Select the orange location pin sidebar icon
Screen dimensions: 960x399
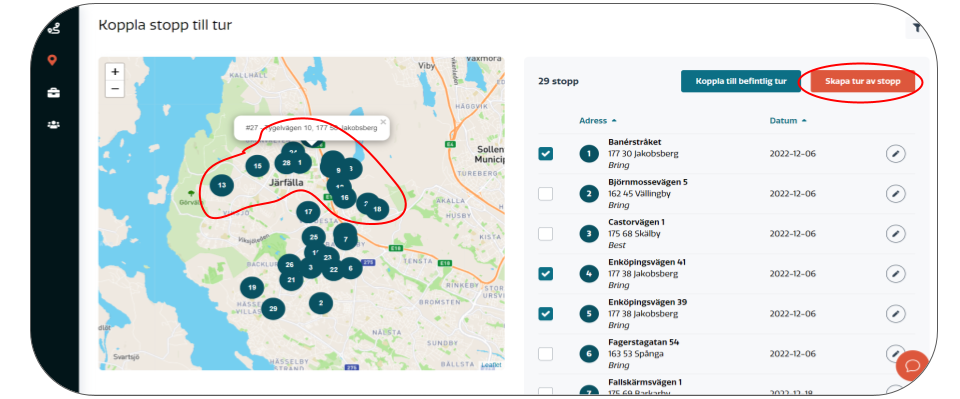(53, 60)
